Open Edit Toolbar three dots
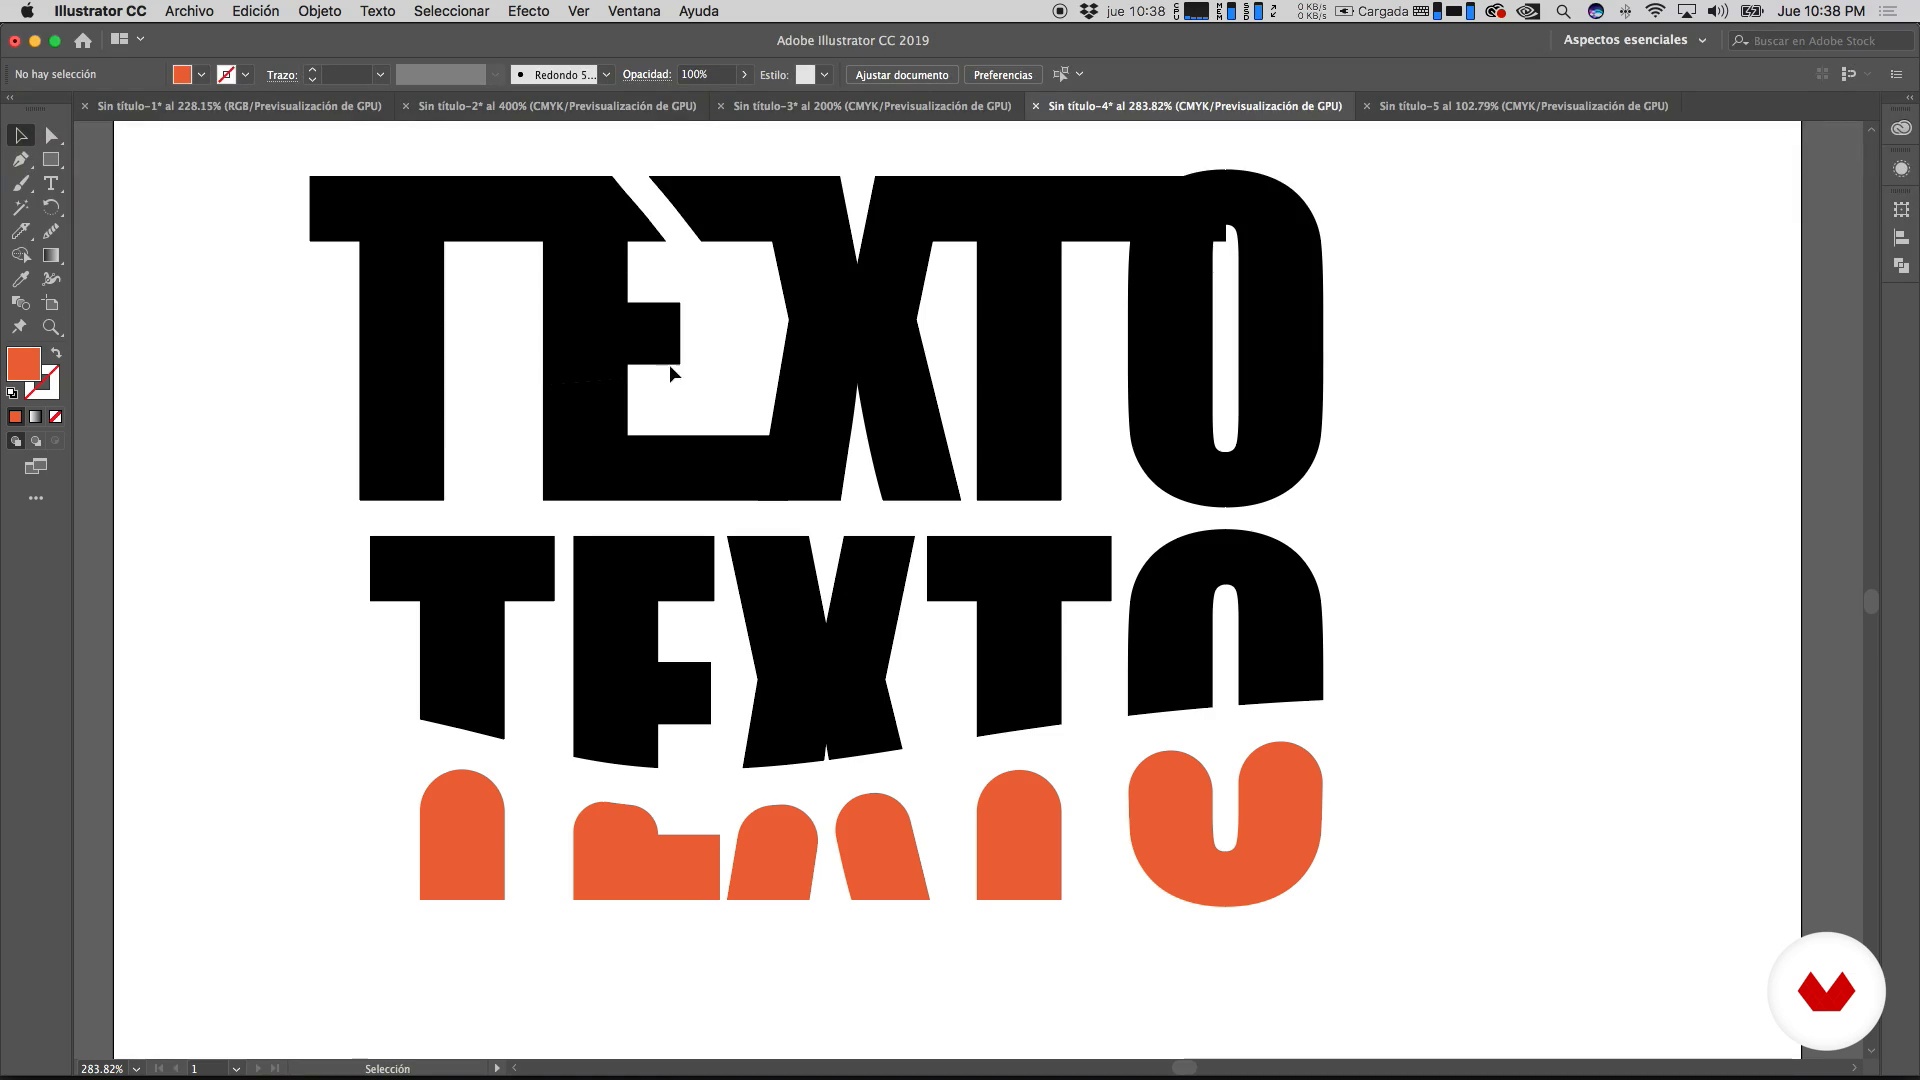Screen dimensions: 1920x1080 click(36, 498)
